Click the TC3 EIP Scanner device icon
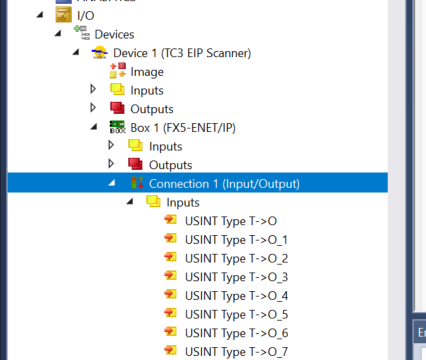The height and width of the screenshot is (360, 426). (x=99, y=53)
